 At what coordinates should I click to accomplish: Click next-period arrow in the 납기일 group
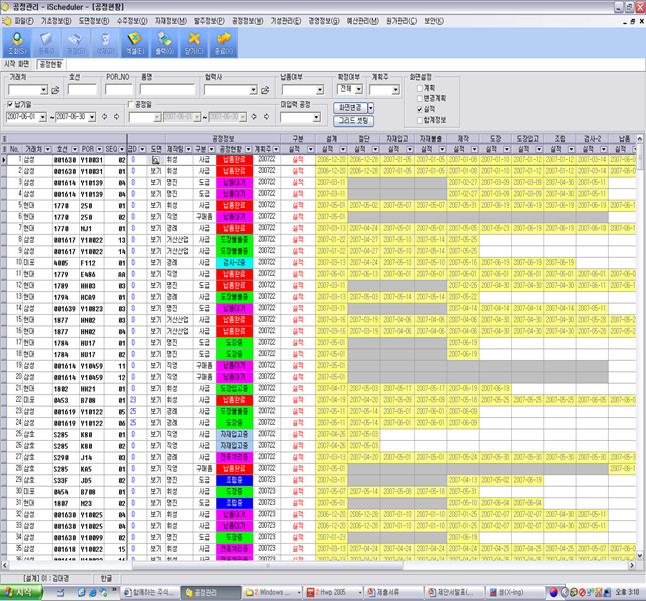(117, 117)
